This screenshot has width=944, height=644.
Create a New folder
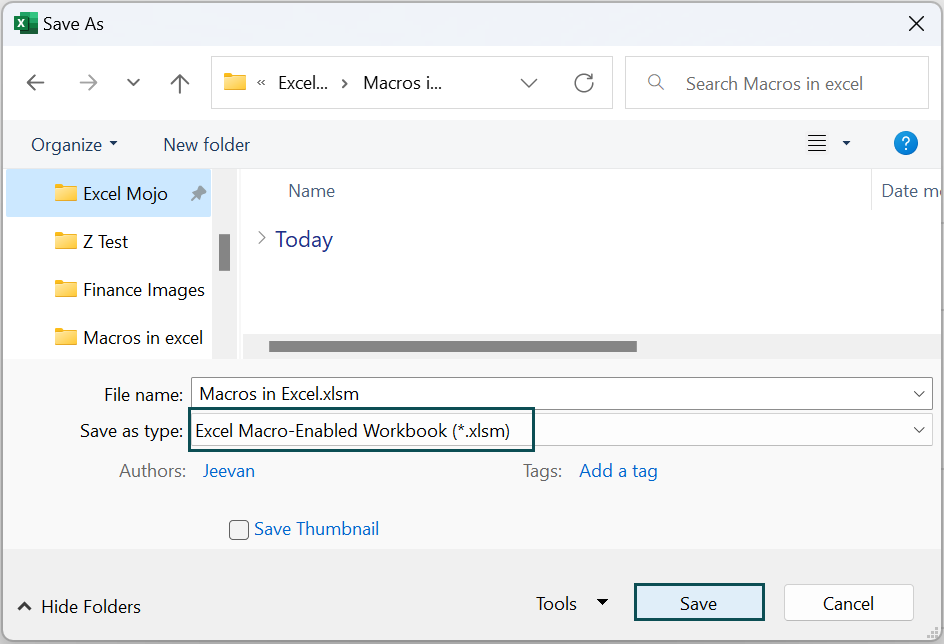(x=206, y=145)
